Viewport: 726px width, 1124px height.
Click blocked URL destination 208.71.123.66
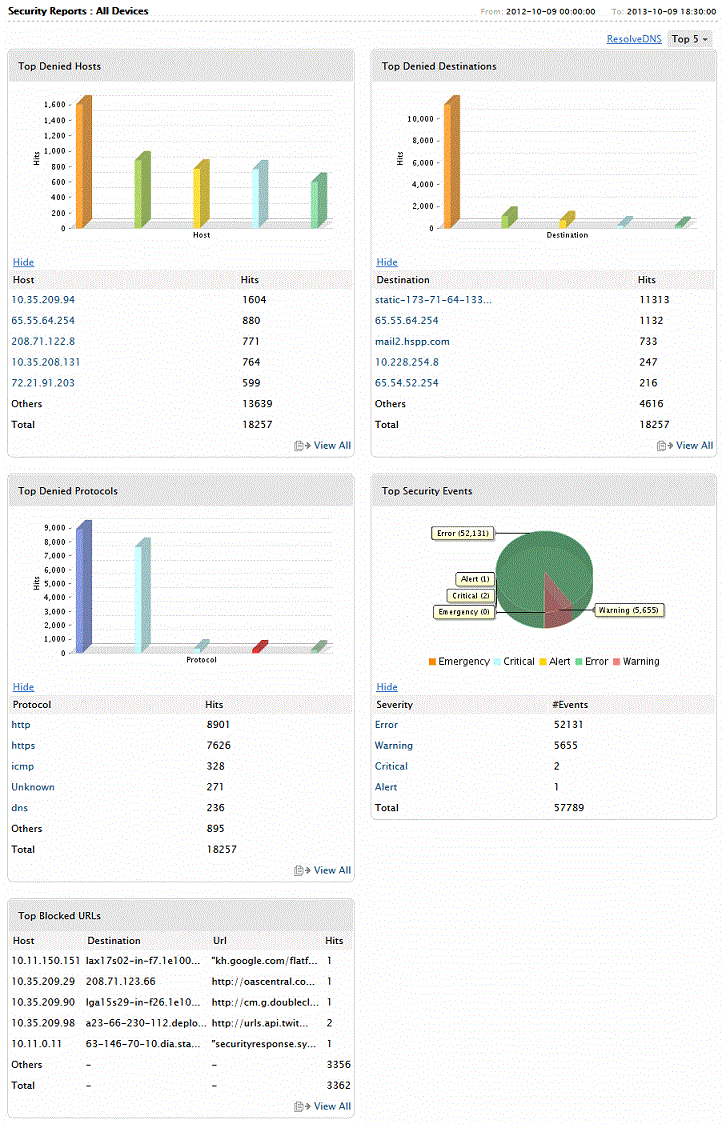click(x=120, y=981)
